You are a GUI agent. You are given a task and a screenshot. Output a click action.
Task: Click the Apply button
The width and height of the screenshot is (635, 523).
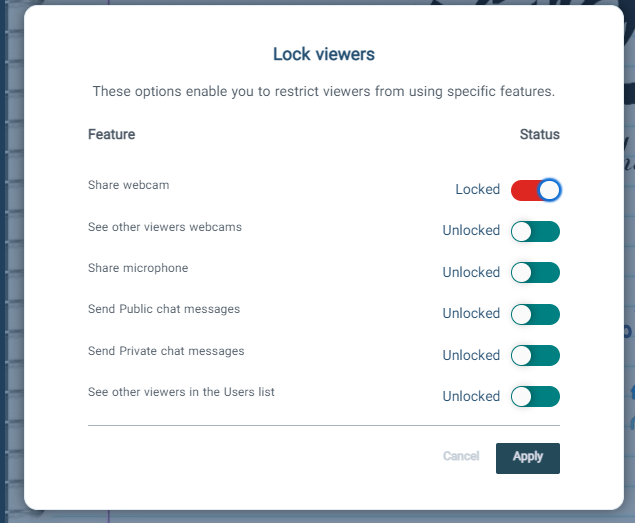coord(528,458)
